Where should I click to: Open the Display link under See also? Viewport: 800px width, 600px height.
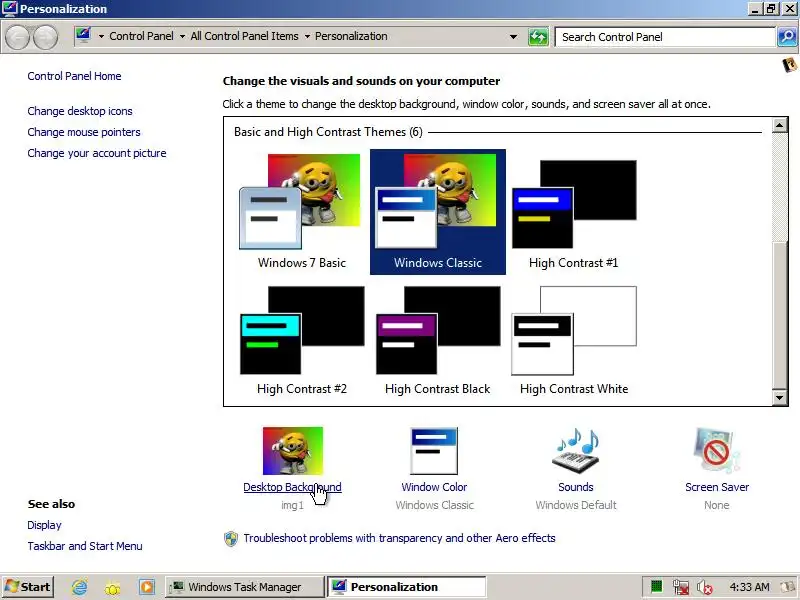point(44,525)
